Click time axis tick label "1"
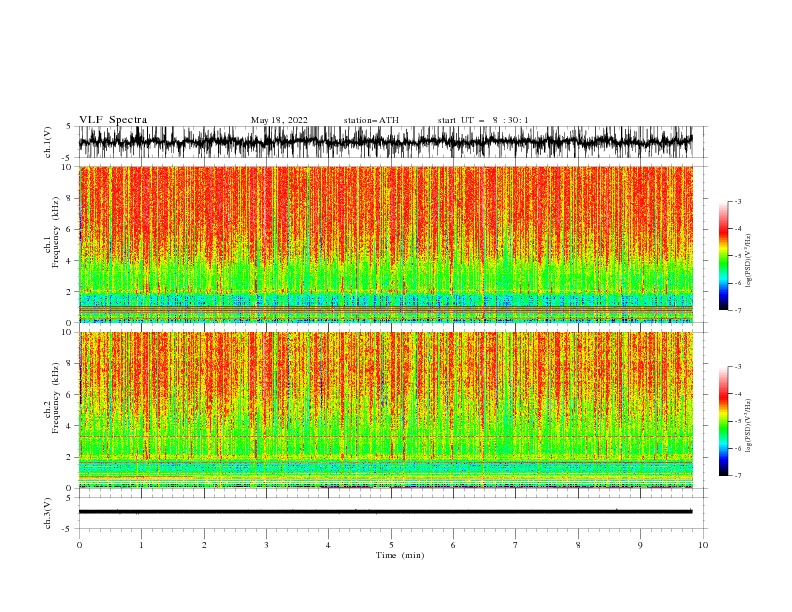Viewport: 792px width, 612px height. click(141, 545)
